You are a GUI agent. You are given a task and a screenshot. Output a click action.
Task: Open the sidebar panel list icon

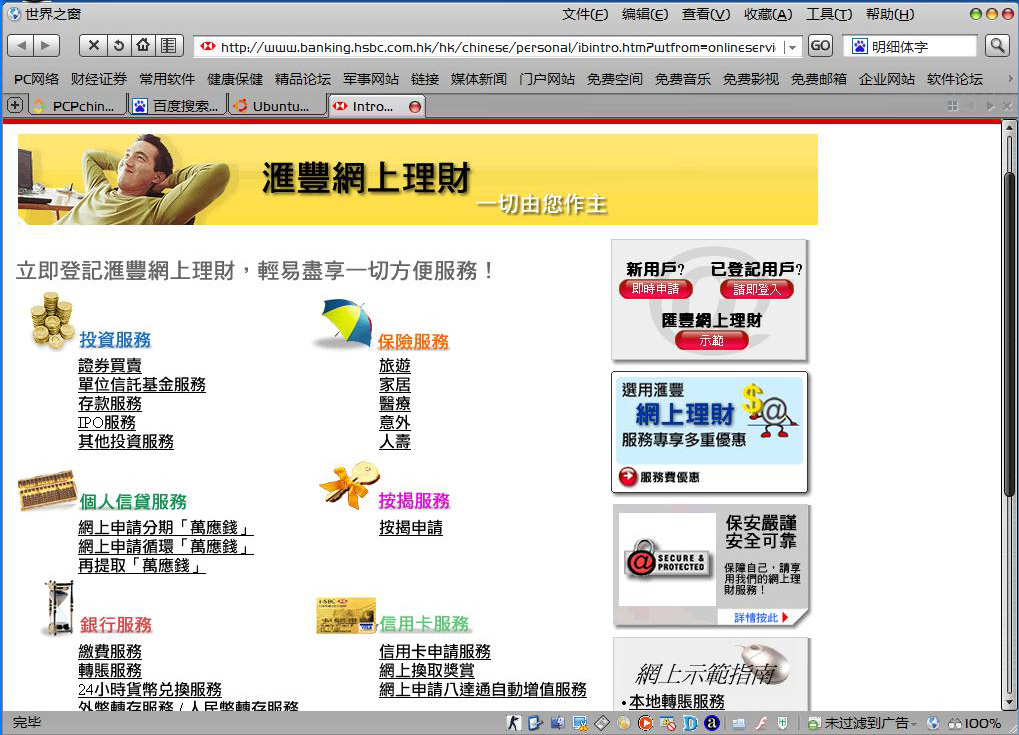tap(168, 45)
